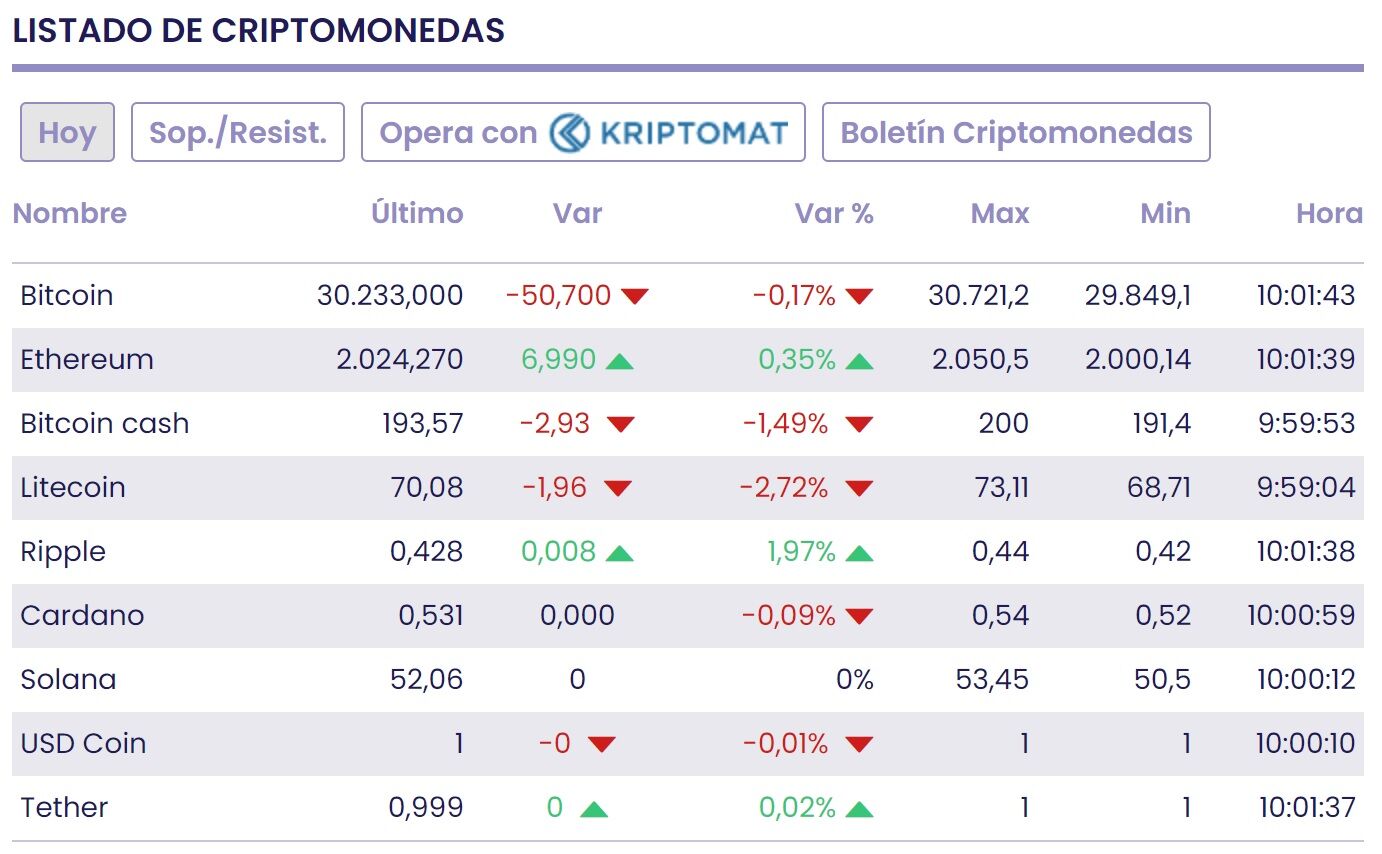
Task: Click the green arrow beside Ripple's 1,97%
Action: pyautogui.click(x=858, y=552)
